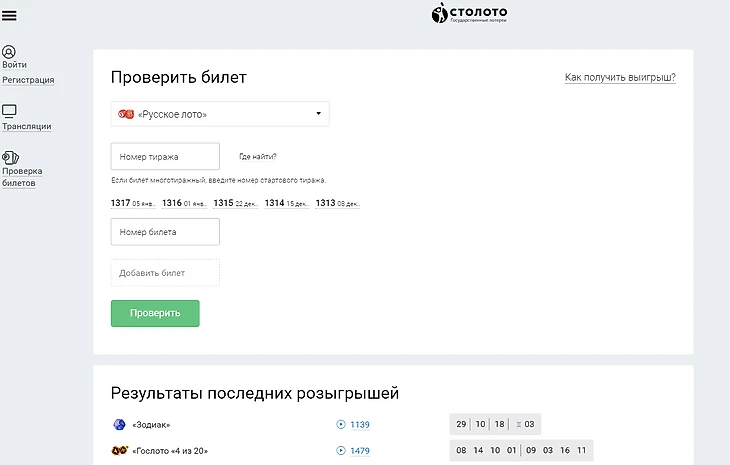Play the video for draw 1479
This screenshot has height=465, width=730.
pyautogui.click(x=341, y=451)
